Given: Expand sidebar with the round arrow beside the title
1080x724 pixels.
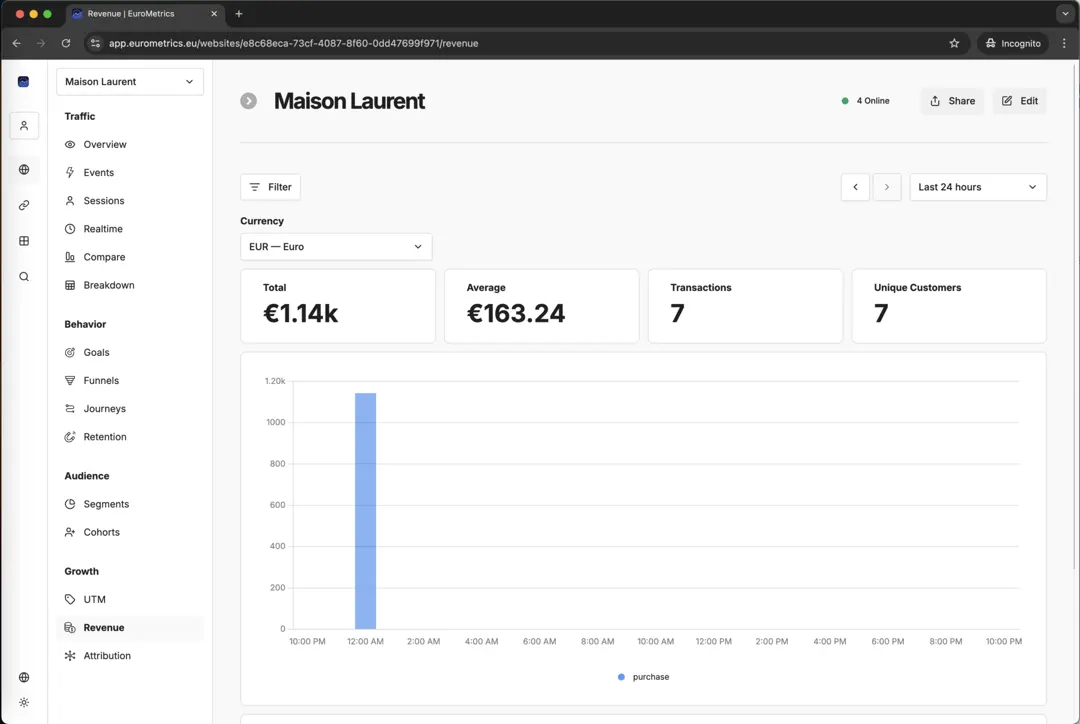Looking at the screenshot, I should coord(249,101).
